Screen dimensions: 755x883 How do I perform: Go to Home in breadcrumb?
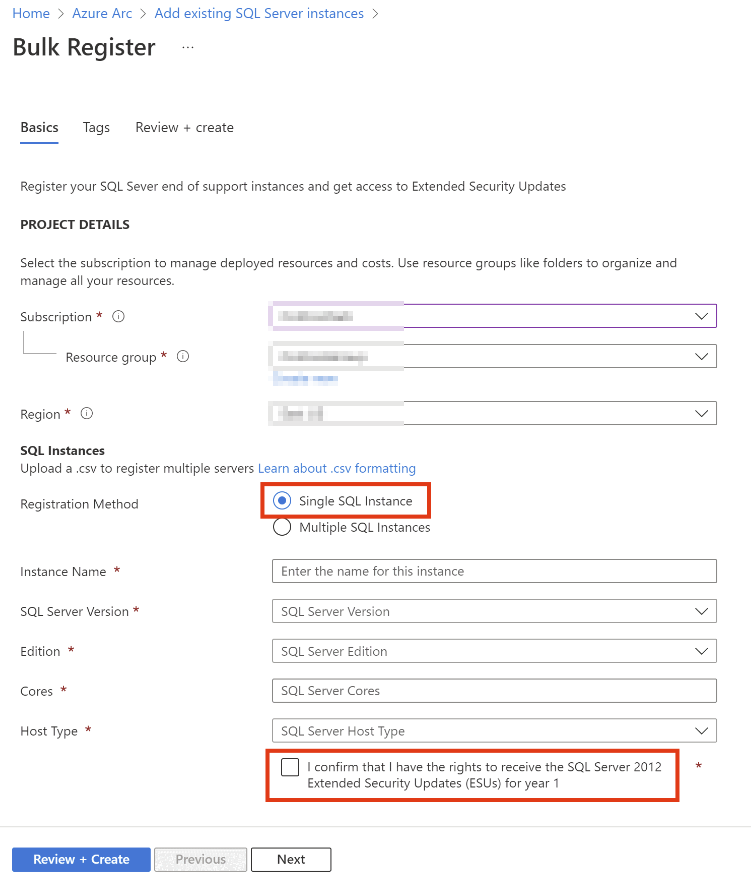pyautogui.click(x=31, y=14)
